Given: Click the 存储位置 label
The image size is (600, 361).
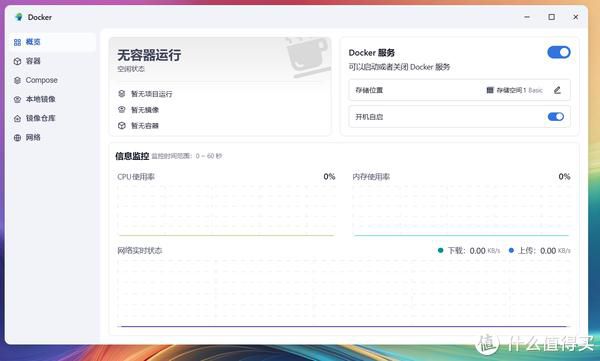Looking at the screenshot, I should click(x=369, y=90).
